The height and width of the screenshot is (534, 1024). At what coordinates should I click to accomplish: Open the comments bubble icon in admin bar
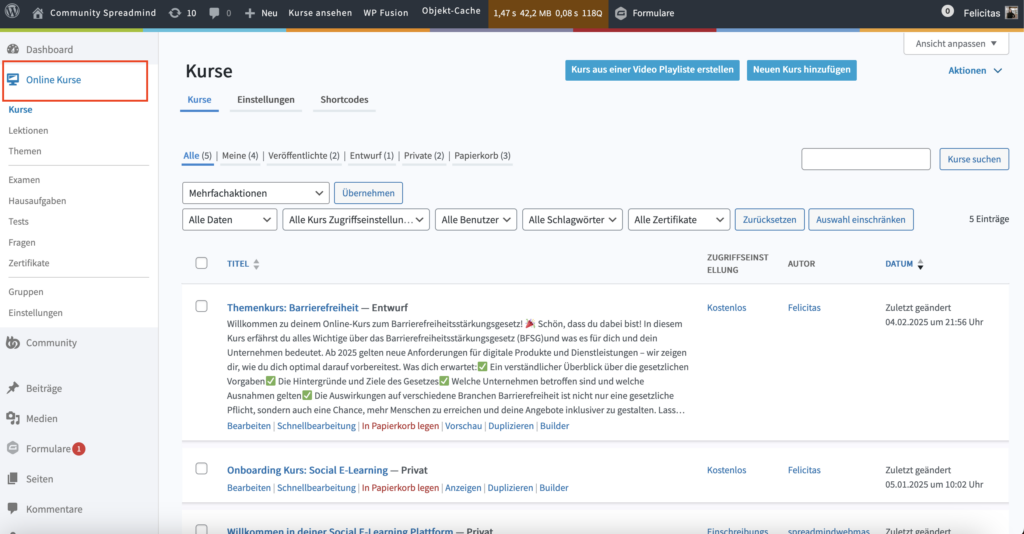pyautogui.click(x=215, y=14)
